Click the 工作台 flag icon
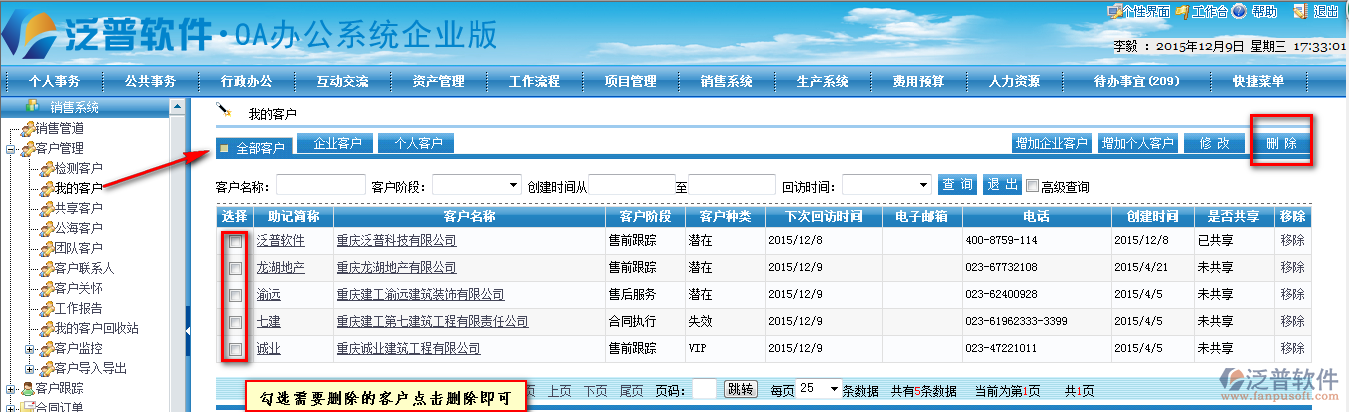This screenshot has width=1349, height=412. 1182,11
